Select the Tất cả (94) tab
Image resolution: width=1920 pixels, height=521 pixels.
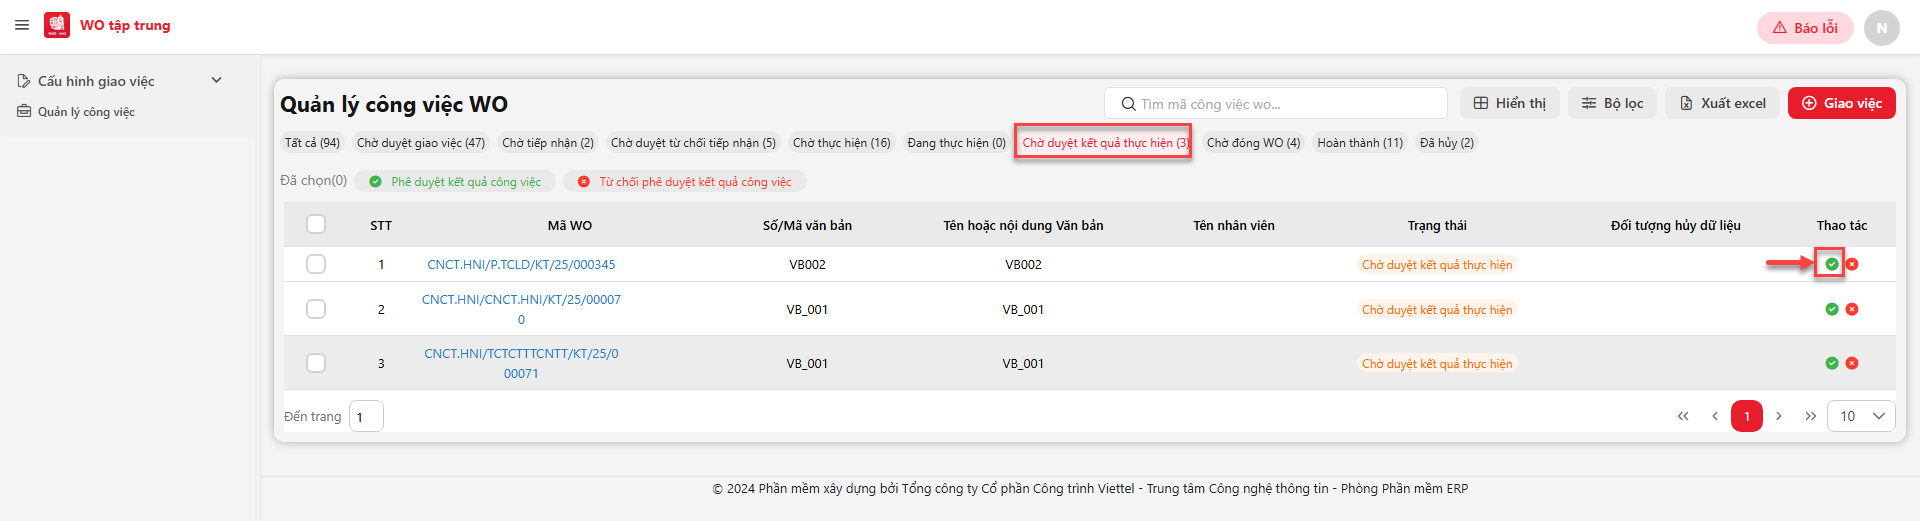[x=312, y=143]
